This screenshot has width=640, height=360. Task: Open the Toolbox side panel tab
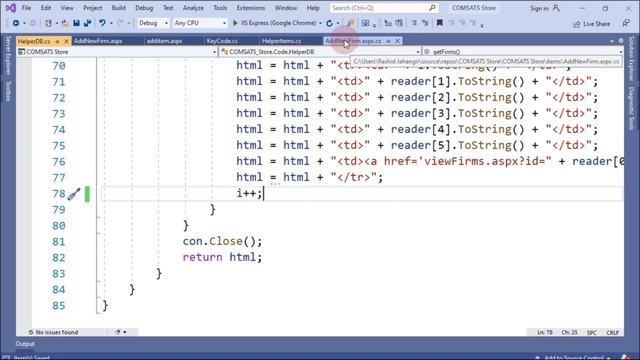pos(8,91)
